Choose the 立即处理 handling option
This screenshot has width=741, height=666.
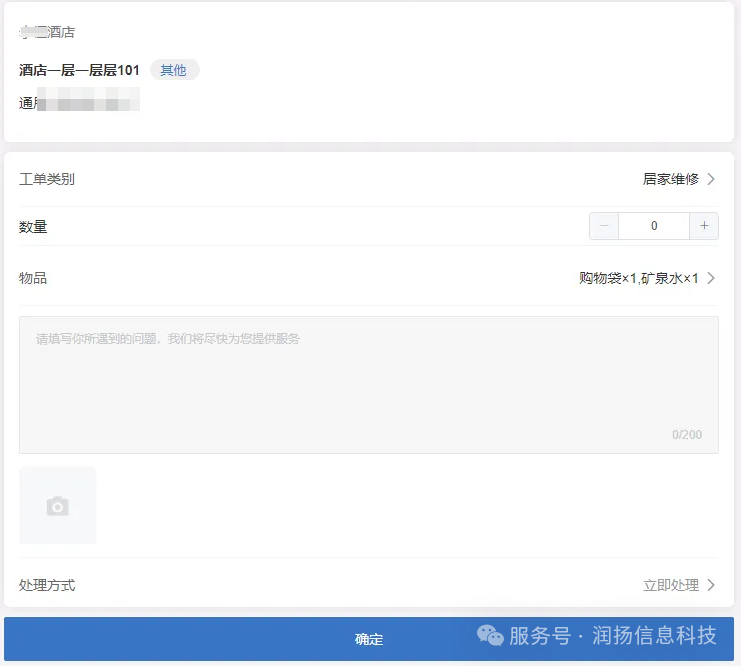pos(670,585)
